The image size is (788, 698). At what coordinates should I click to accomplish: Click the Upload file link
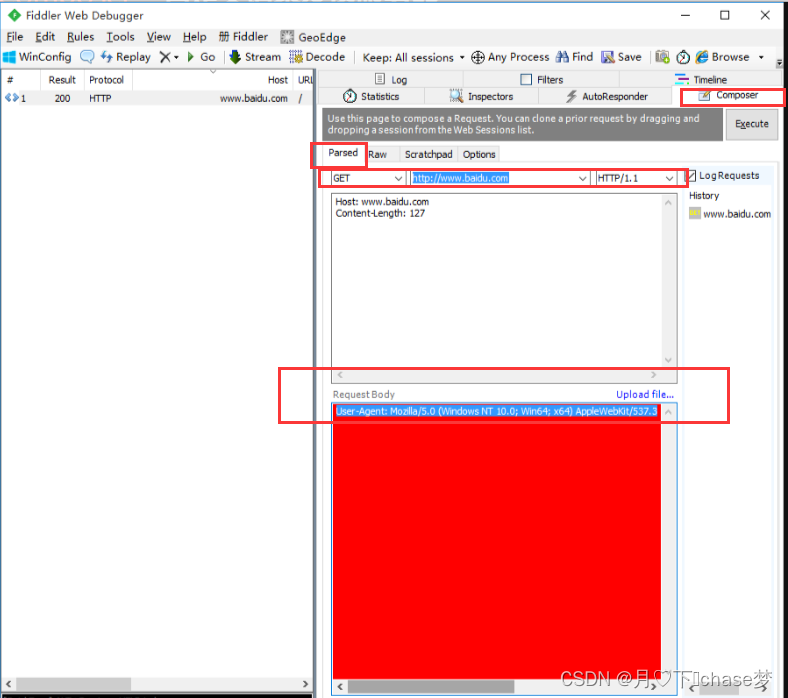[645, 394]
